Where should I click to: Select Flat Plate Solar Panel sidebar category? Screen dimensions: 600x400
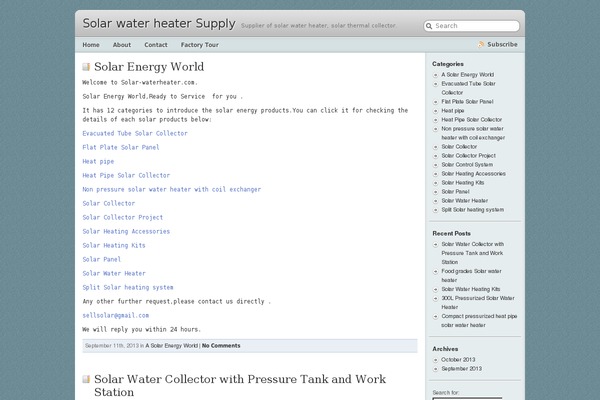(467, 102)
